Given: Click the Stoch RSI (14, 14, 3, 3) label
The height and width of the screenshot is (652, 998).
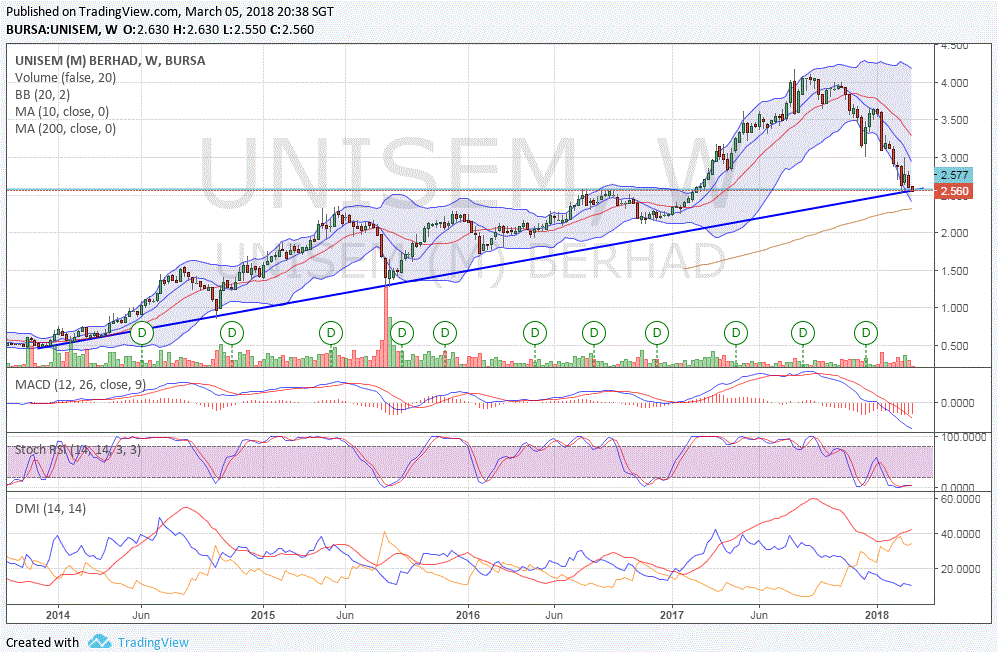Looking at the screenshot, I should point(78,450).
